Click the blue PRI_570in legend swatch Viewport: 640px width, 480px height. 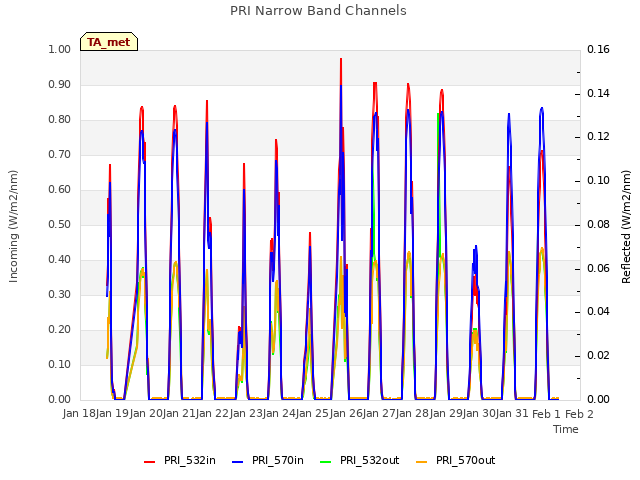coord(238,462)
